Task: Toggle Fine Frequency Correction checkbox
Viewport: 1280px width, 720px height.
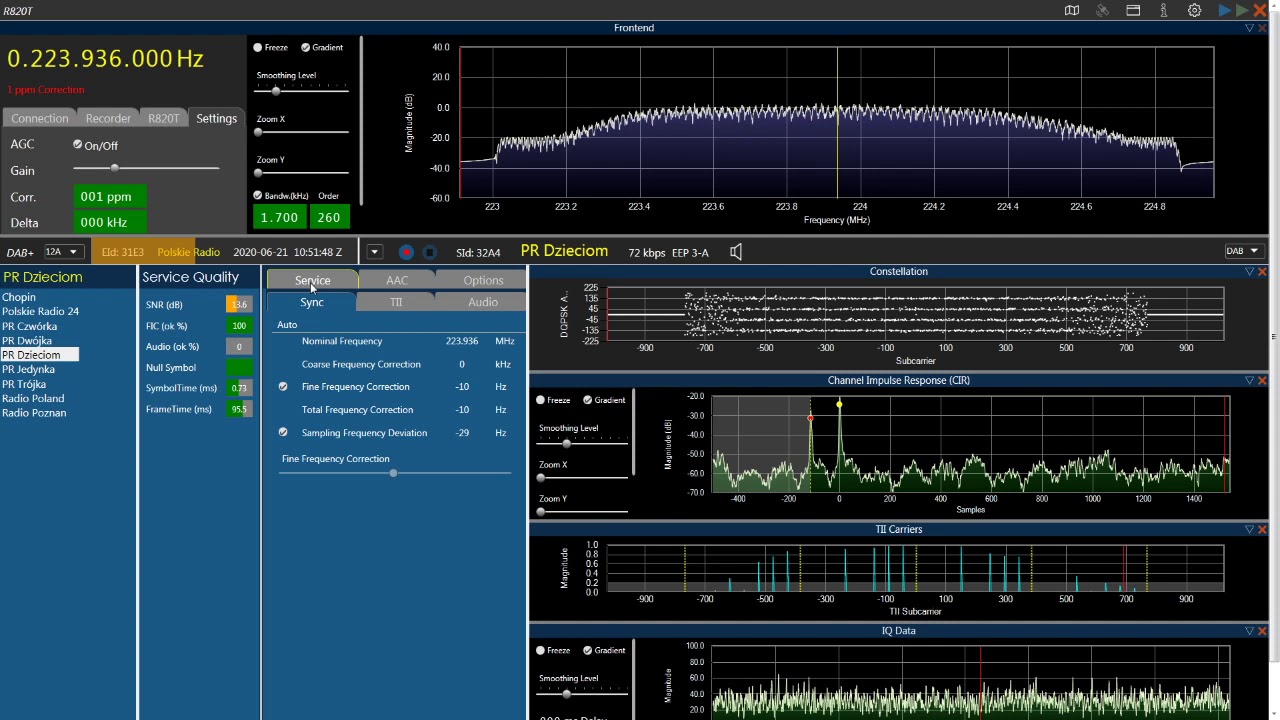Action: (283, 386)
